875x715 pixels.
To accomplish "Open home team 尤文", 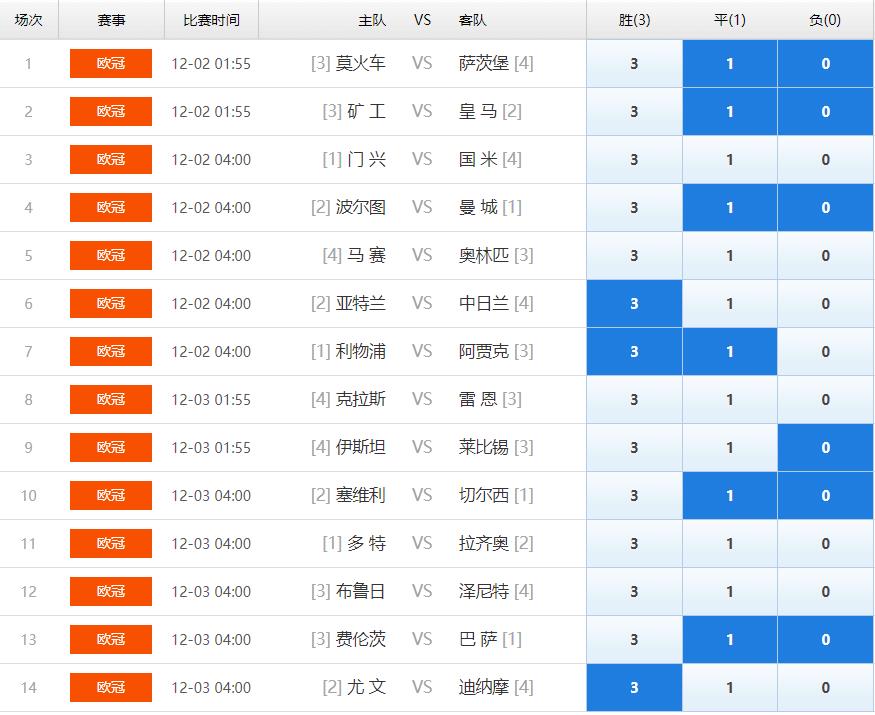I will pos(367,688).
